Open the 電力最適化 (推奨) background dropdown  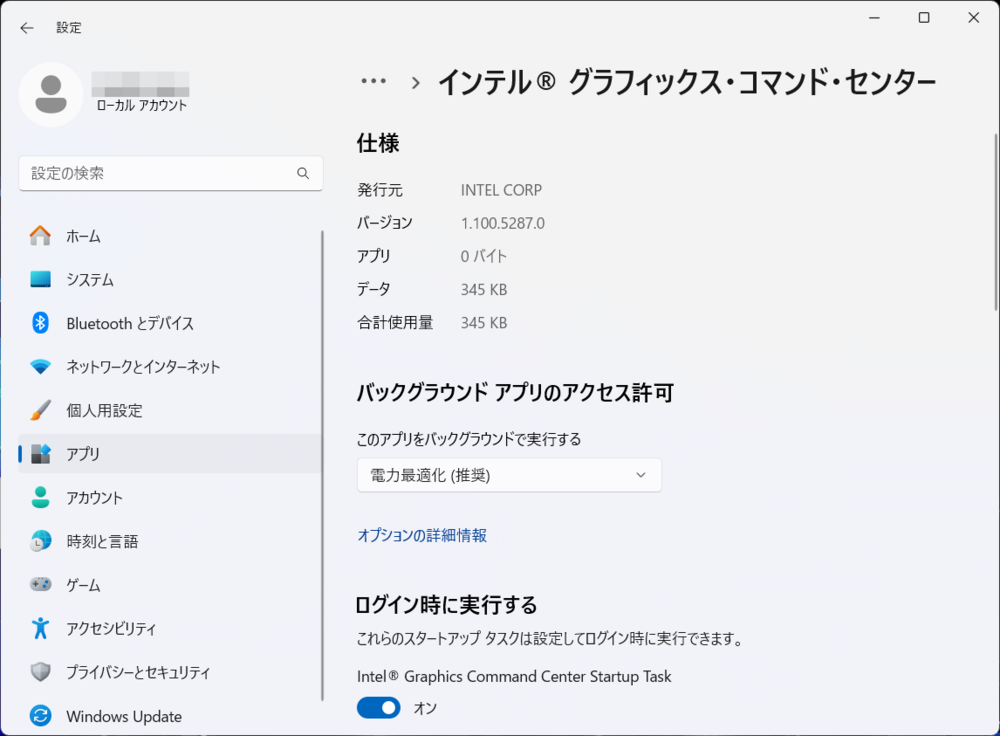click(509, 475)
